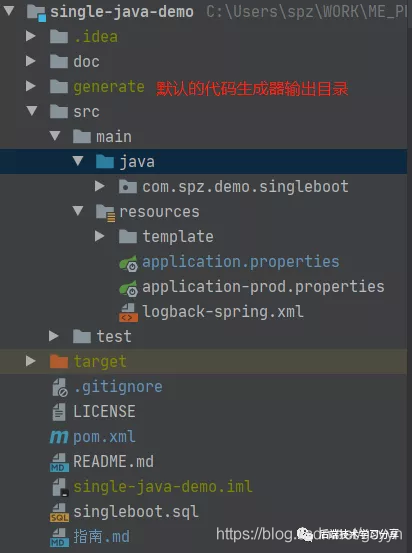Image resolution: width=412 pixels, height=553 pixels.
Task: Click the Markdown icon of README.md
Action: pos(59,463)
